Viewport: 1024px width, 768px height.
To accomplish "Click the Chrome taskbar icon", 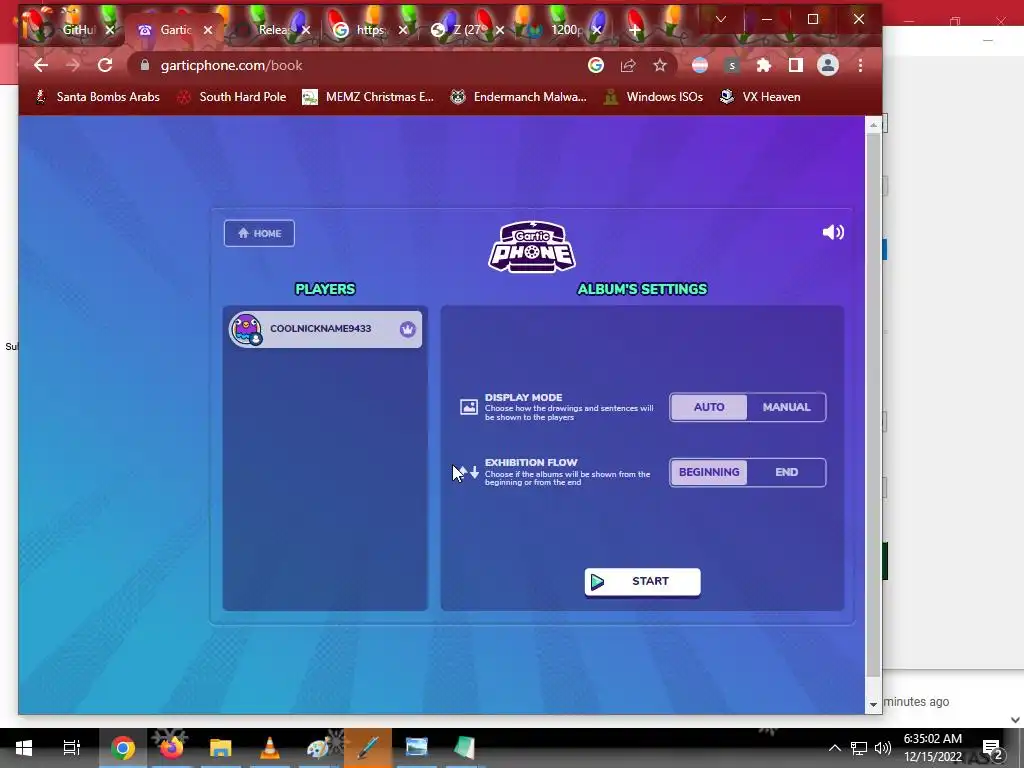I will (122, 748).
